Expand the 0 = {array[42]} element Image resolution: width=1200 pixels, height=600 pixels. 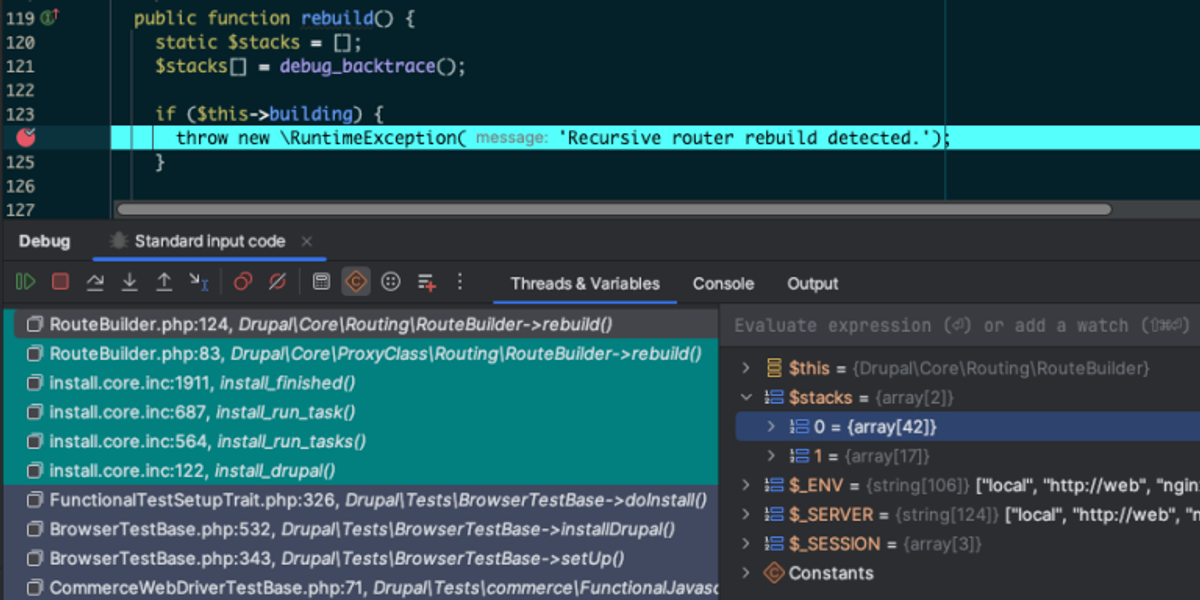[x=770, y=426]
